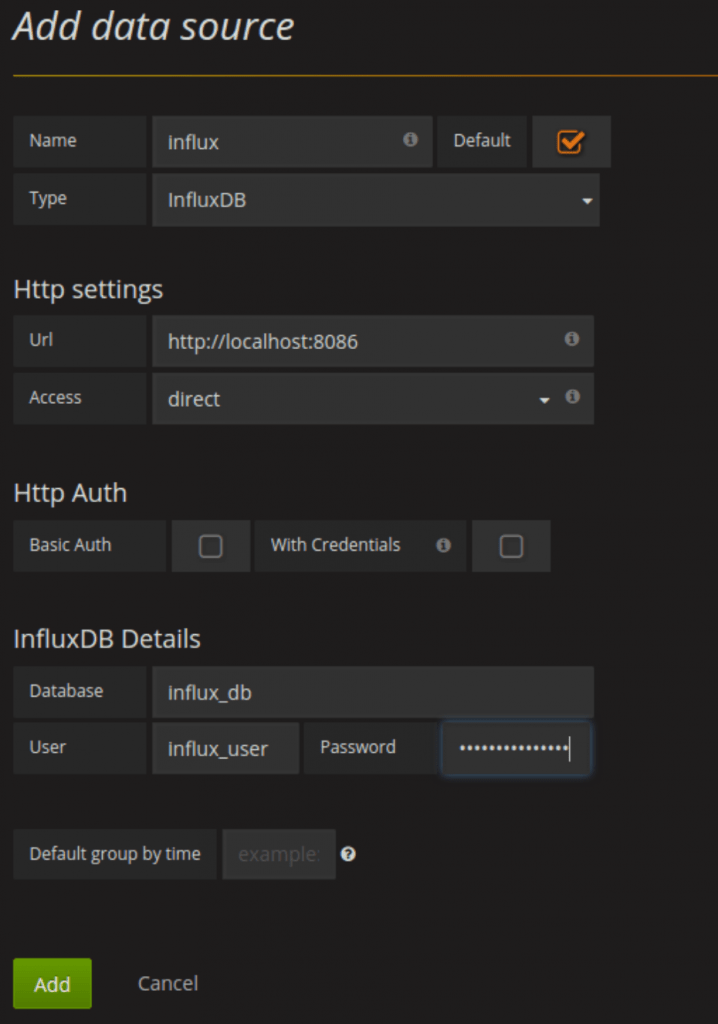Click the Default label next to checkbox
718x1024 pixels.
482,140
